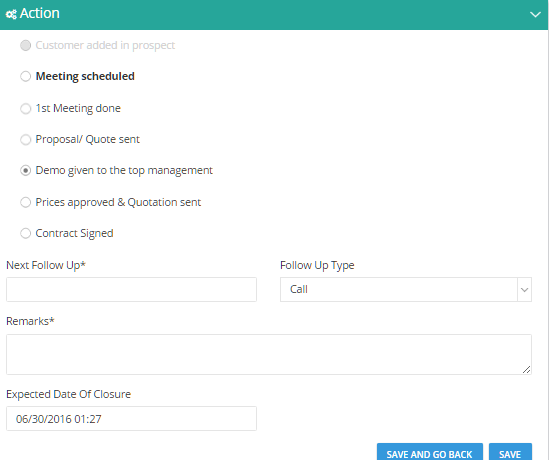Open the Follow Up Type dropdown
Viewport: 549px width, 460px height.
pos(406,290)
